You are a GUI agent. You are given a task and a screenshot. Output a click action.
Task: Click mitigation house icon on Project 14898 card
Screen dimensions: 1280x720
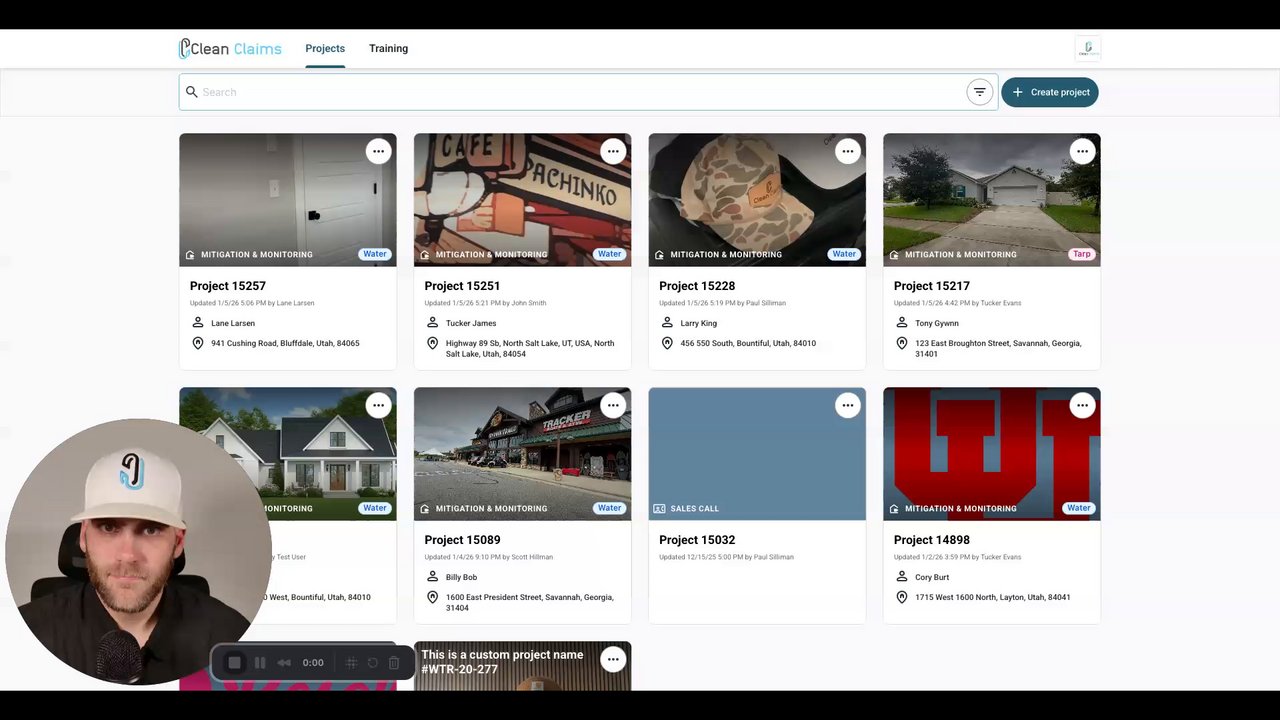pyautogui.click(x=894, y=509)
